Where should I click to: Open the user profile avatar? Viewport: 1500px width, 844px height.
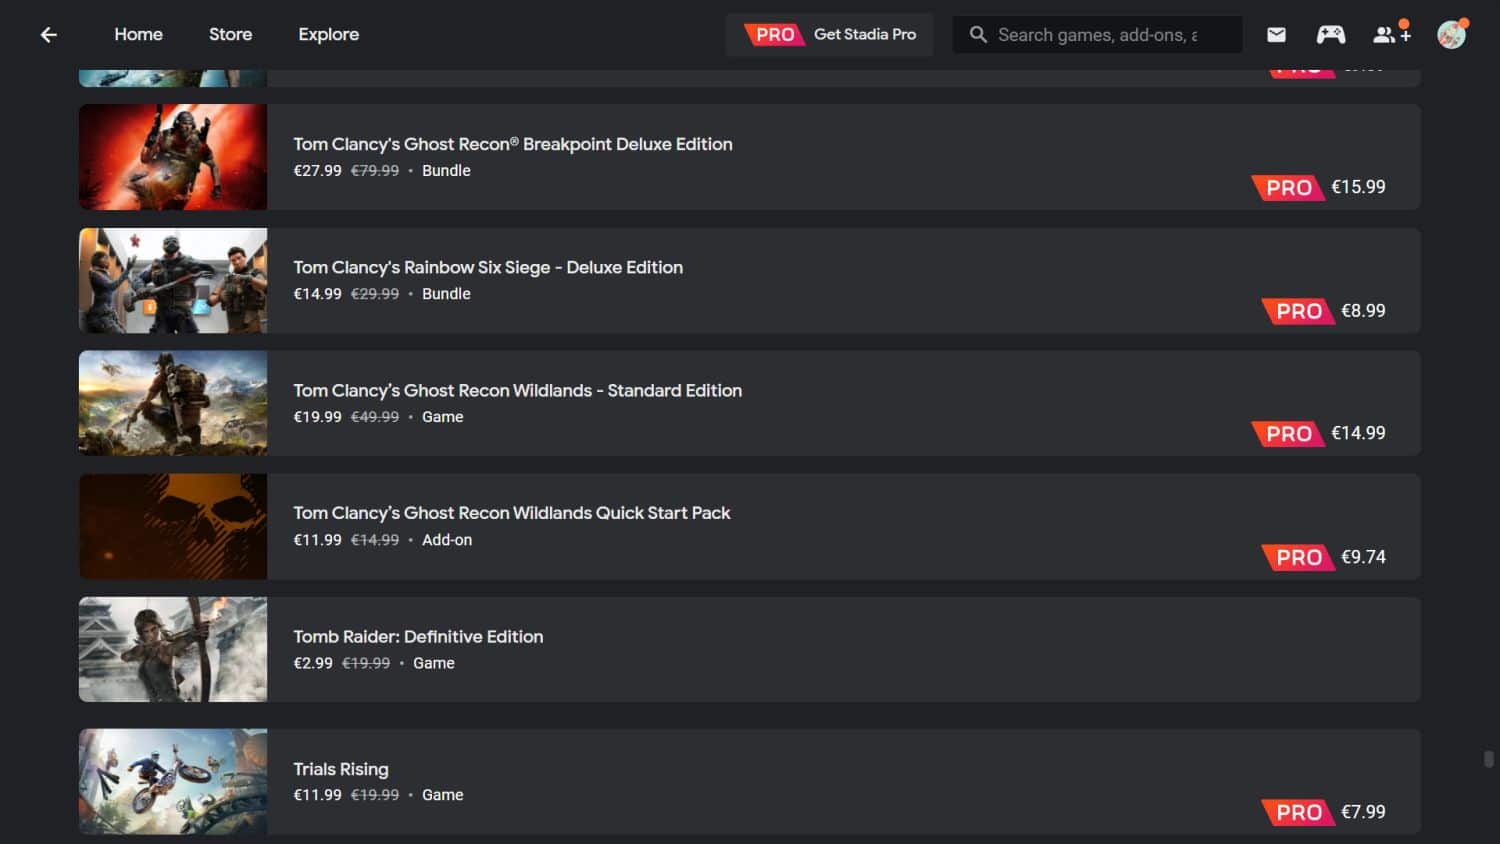pyautogui.click(x=1451, y=35)
